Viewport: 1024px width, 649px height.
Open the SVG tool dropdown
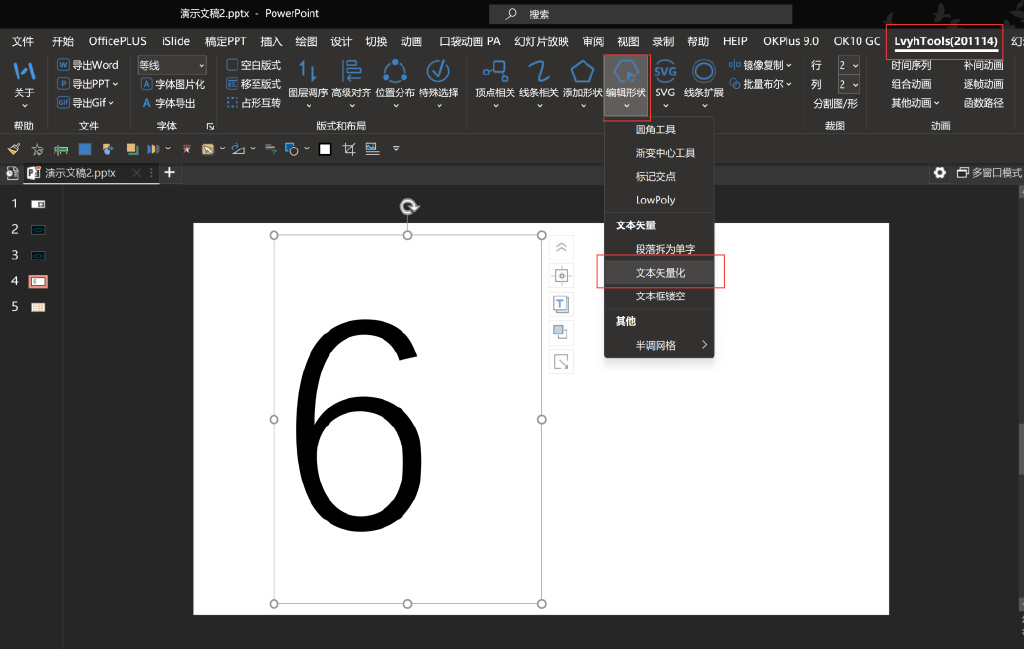tap(665, 84)
